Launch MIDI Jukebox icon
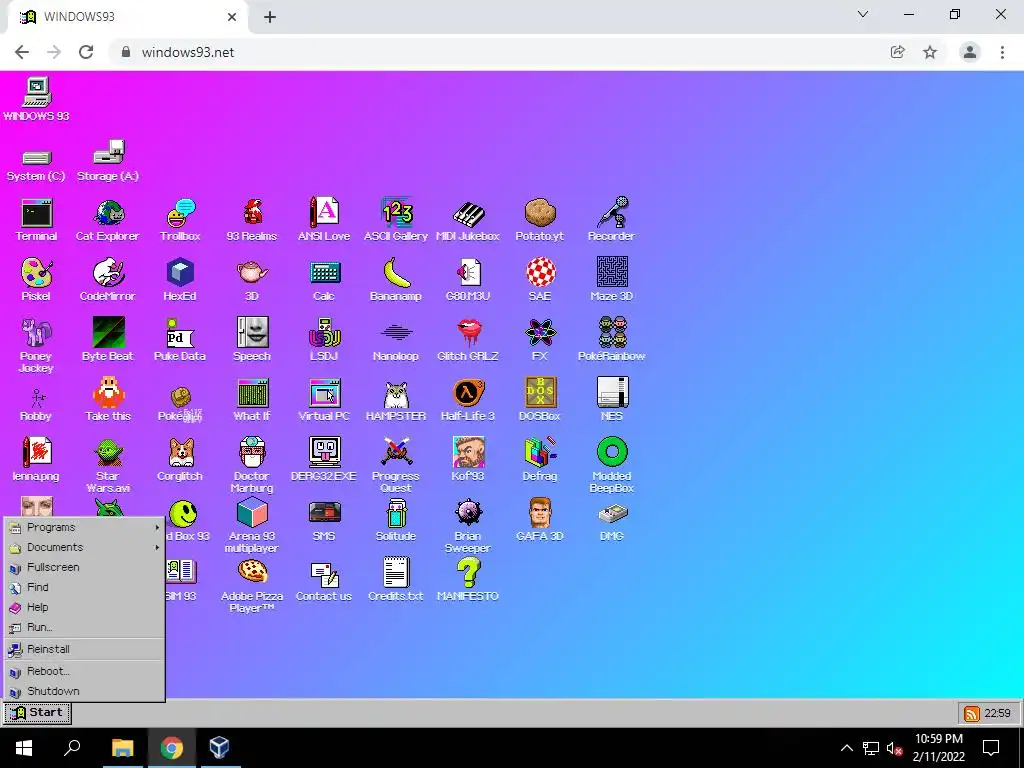The width and height of the screenshot is (1024, 768). [x=468, y=220]
